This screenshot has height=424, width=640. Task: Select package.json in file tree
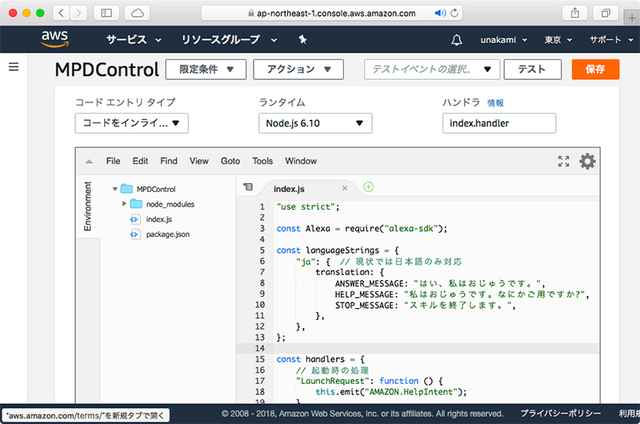(x=167, y=234)
